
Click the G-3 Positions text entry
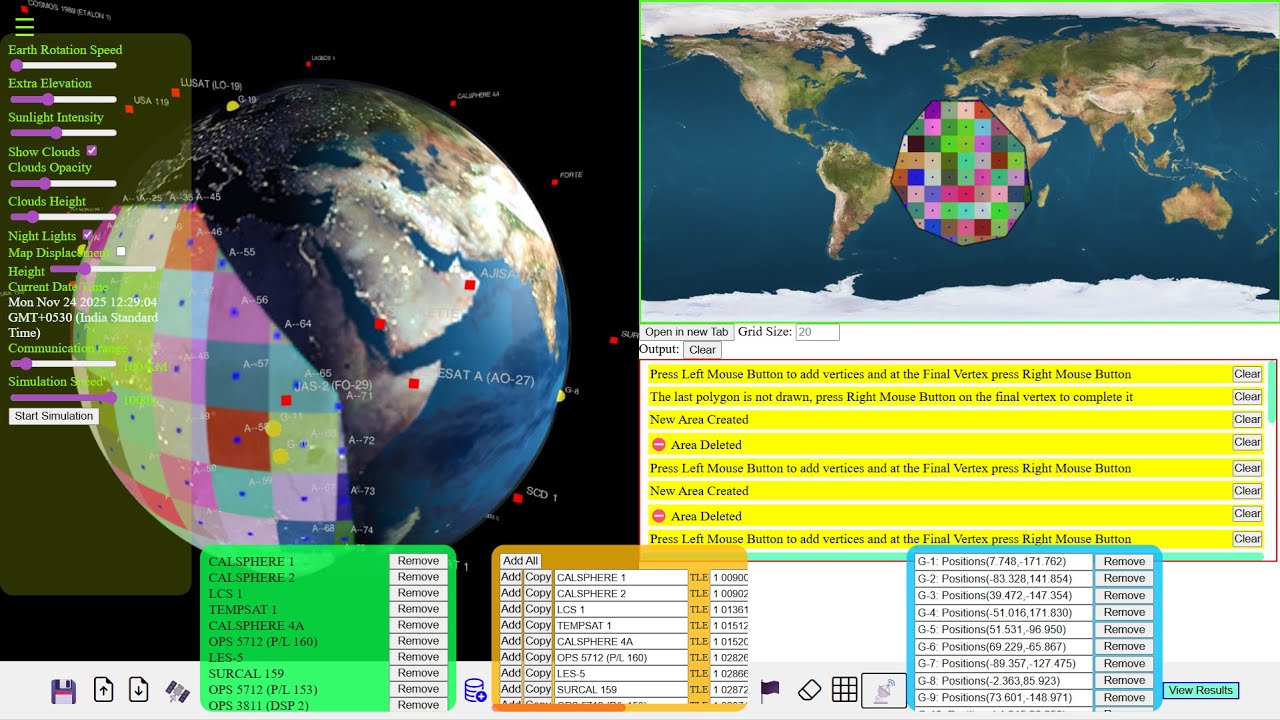[x=1004, y=596]
